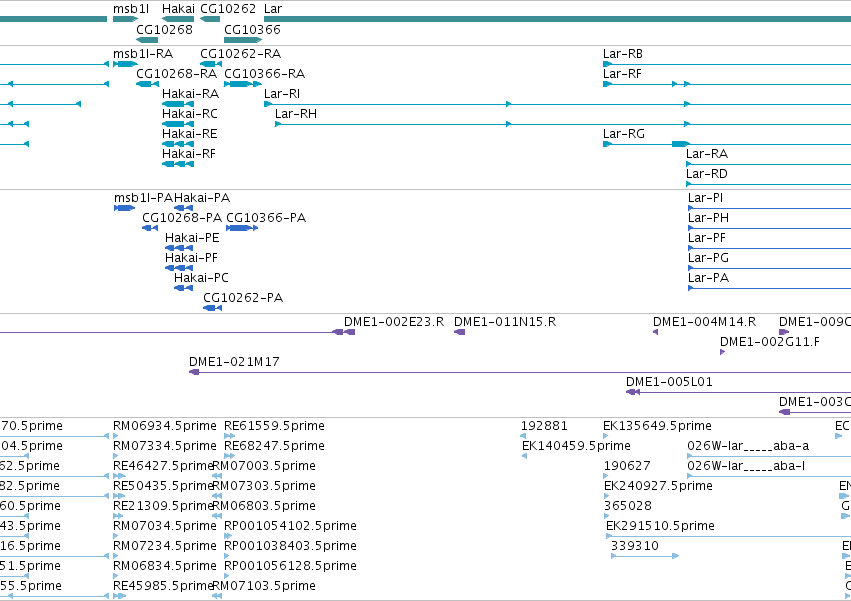Select the CG10268 gene glyph label
The height and width of the screenshot is (601, 851).
pos(164,29)
